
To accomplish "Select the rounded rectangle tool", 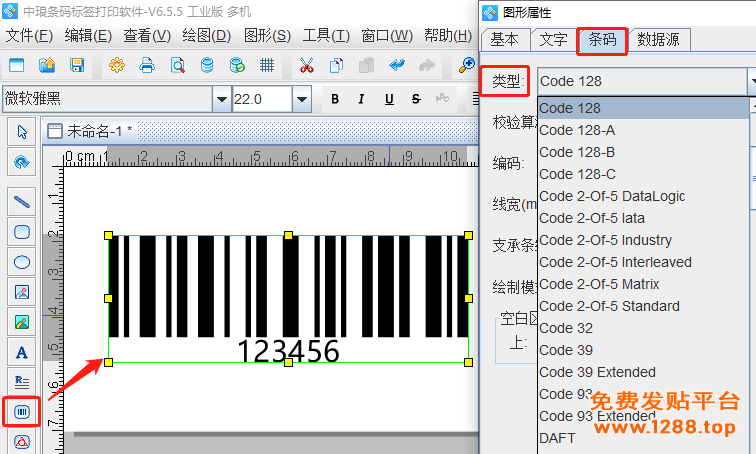I will 22,232.
